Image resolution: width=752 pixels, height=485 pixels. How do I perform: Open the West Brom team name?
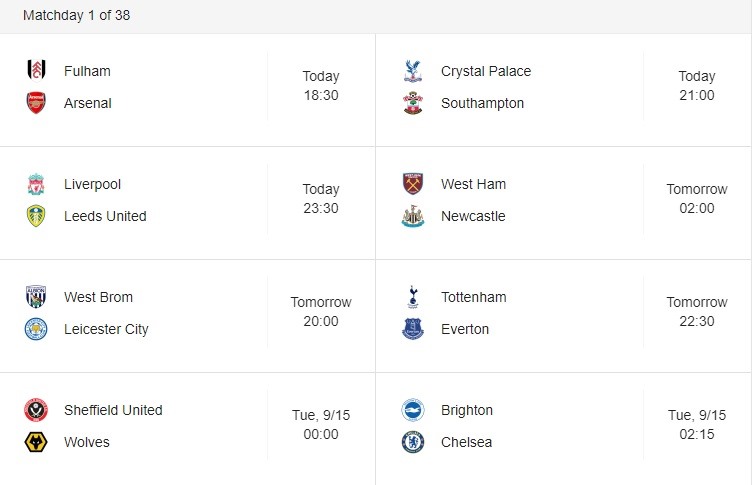pyautogui.click(x=98, y=297)
